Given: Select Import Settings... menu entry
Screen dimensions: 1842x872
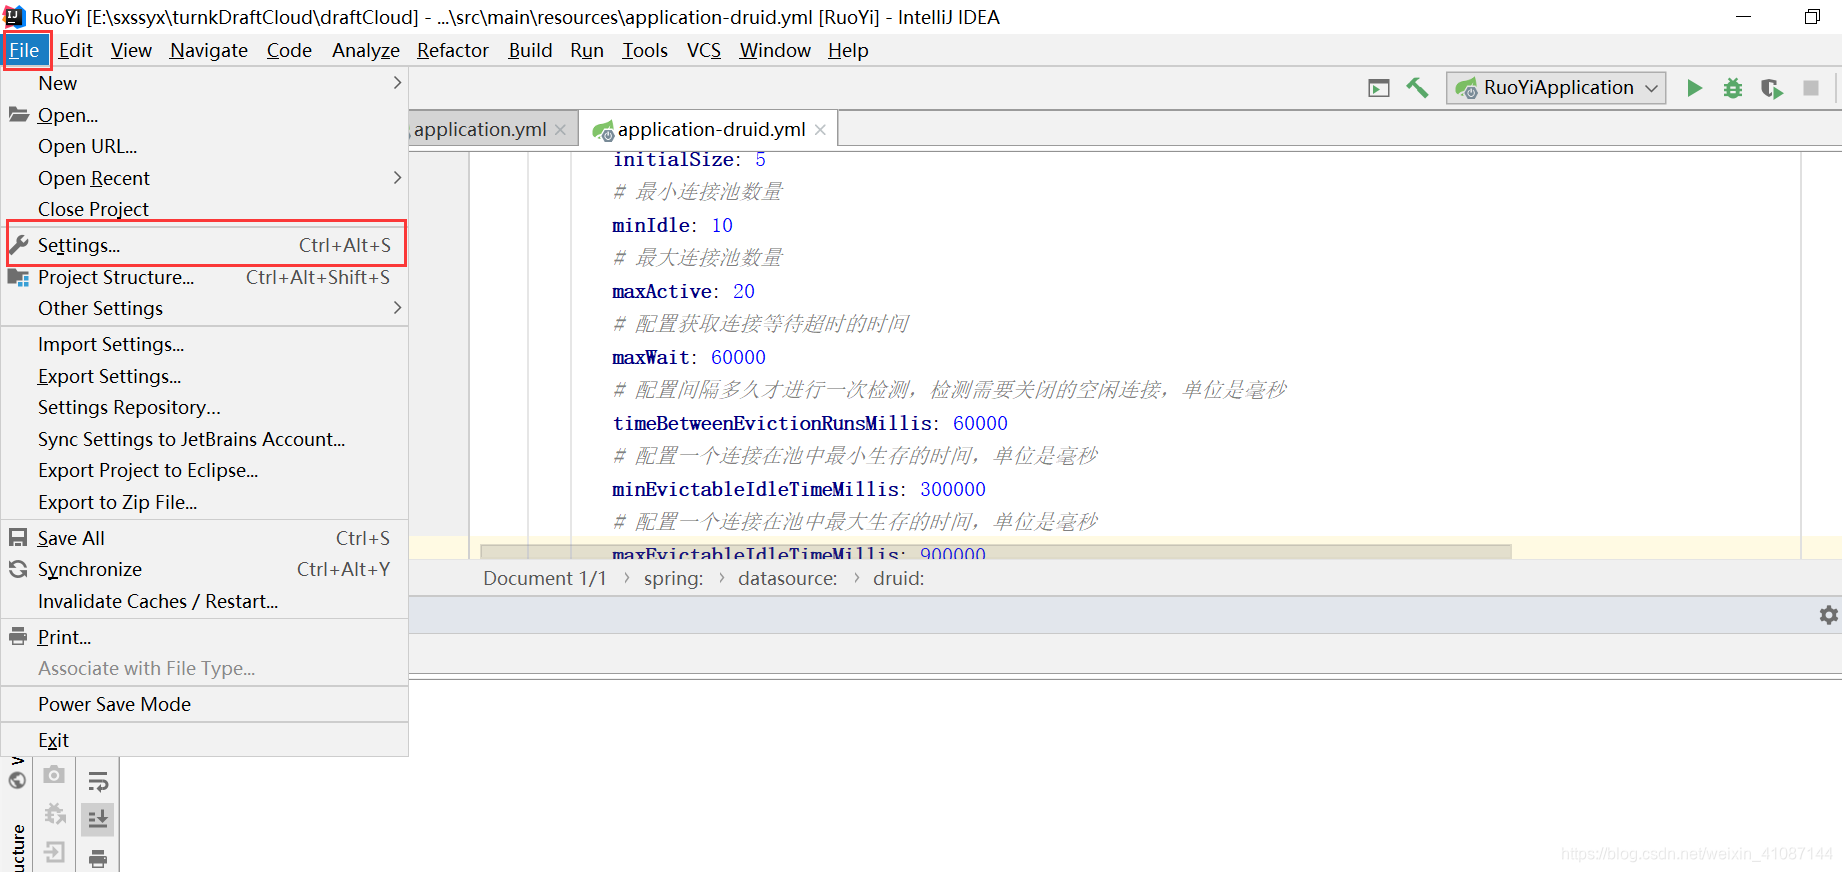Looking at the screenshot, I should pyautogui.click(x=204, y=344).
